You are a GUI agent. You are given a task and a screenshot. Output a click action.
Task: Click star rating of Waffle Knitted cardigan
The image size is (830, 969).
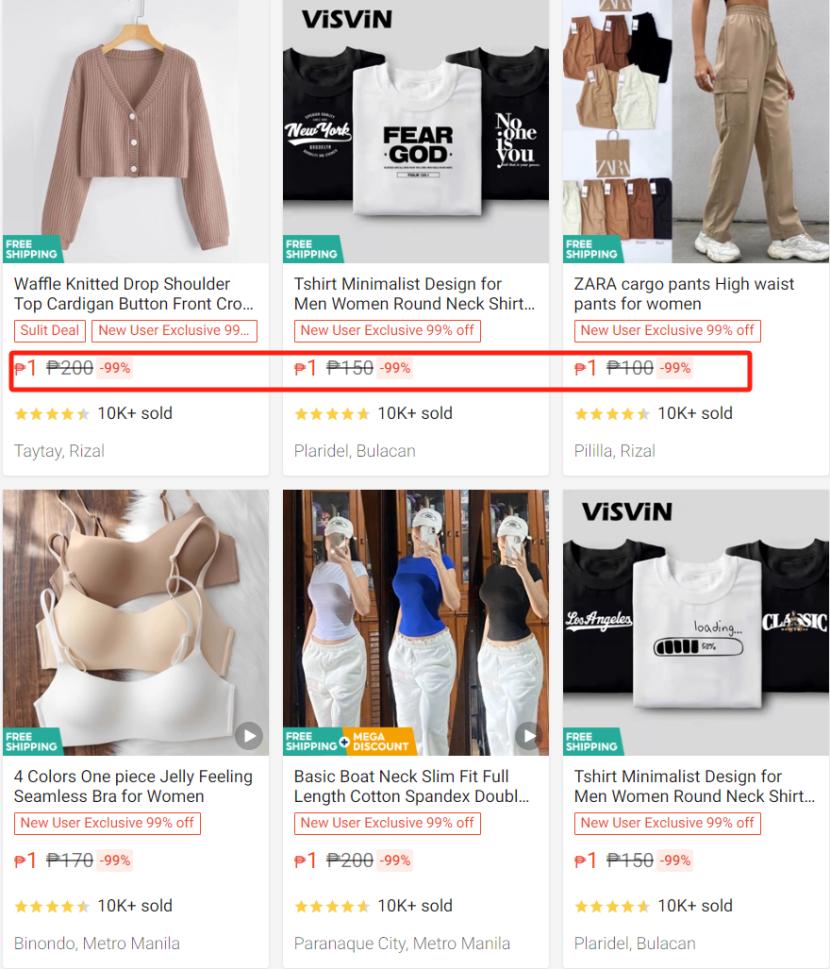[x=52, y=413]
